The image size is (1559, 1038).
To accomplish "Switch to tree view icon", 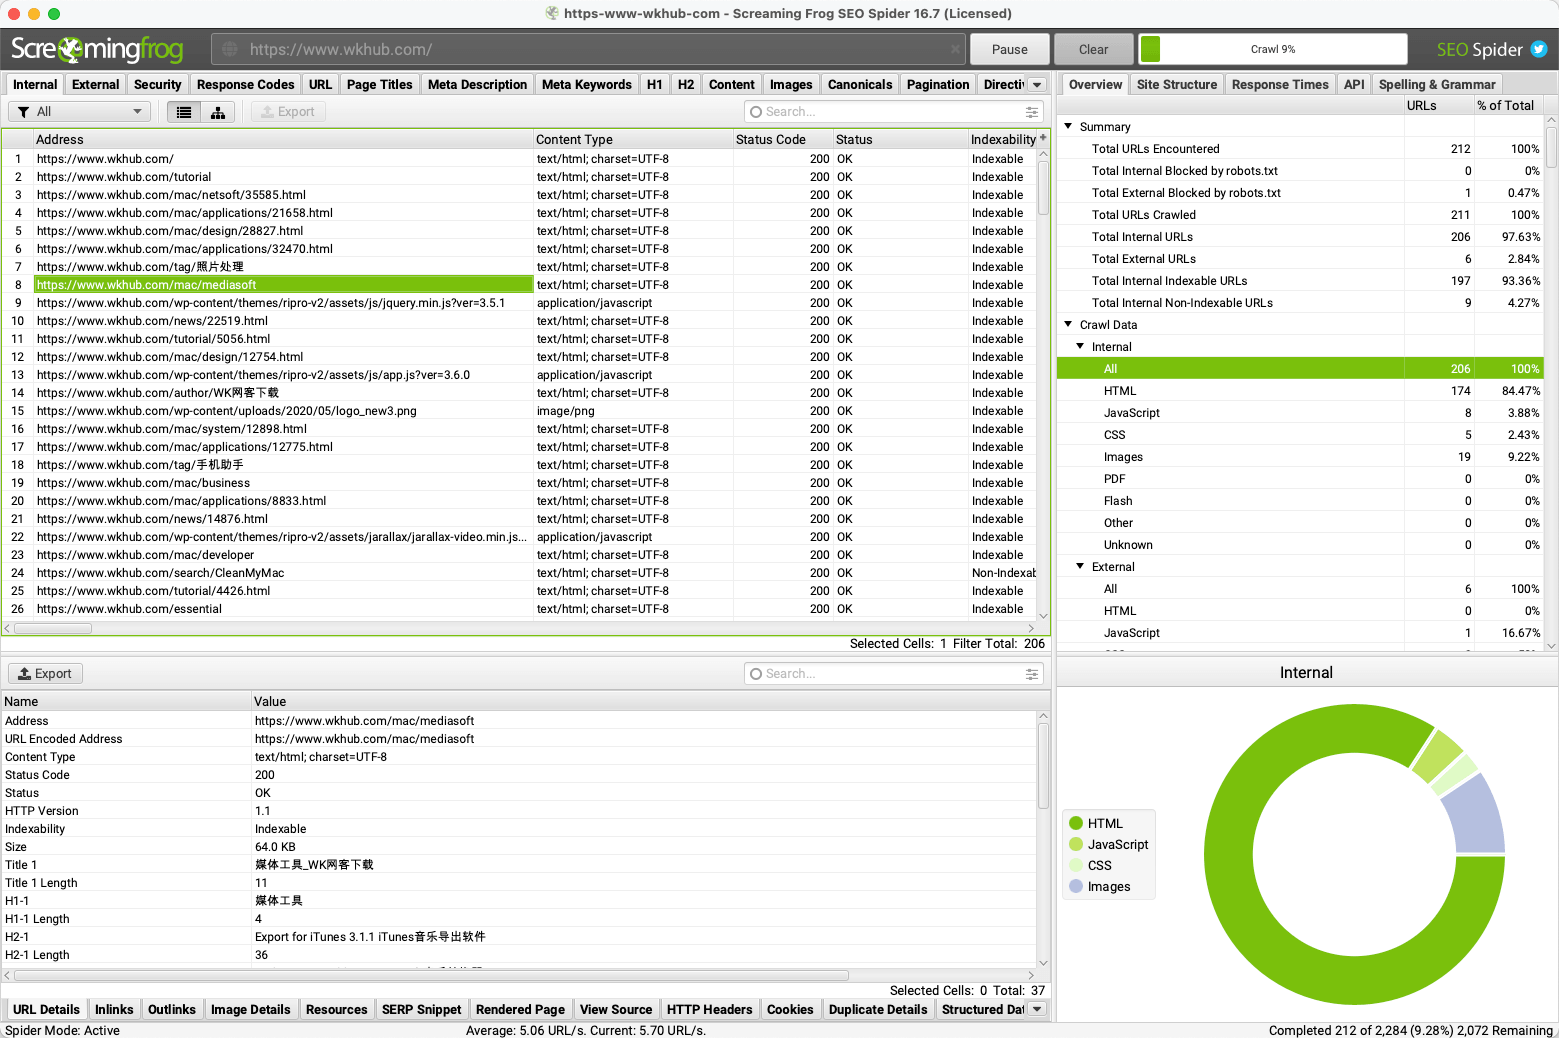I will (x=218, y=112).
